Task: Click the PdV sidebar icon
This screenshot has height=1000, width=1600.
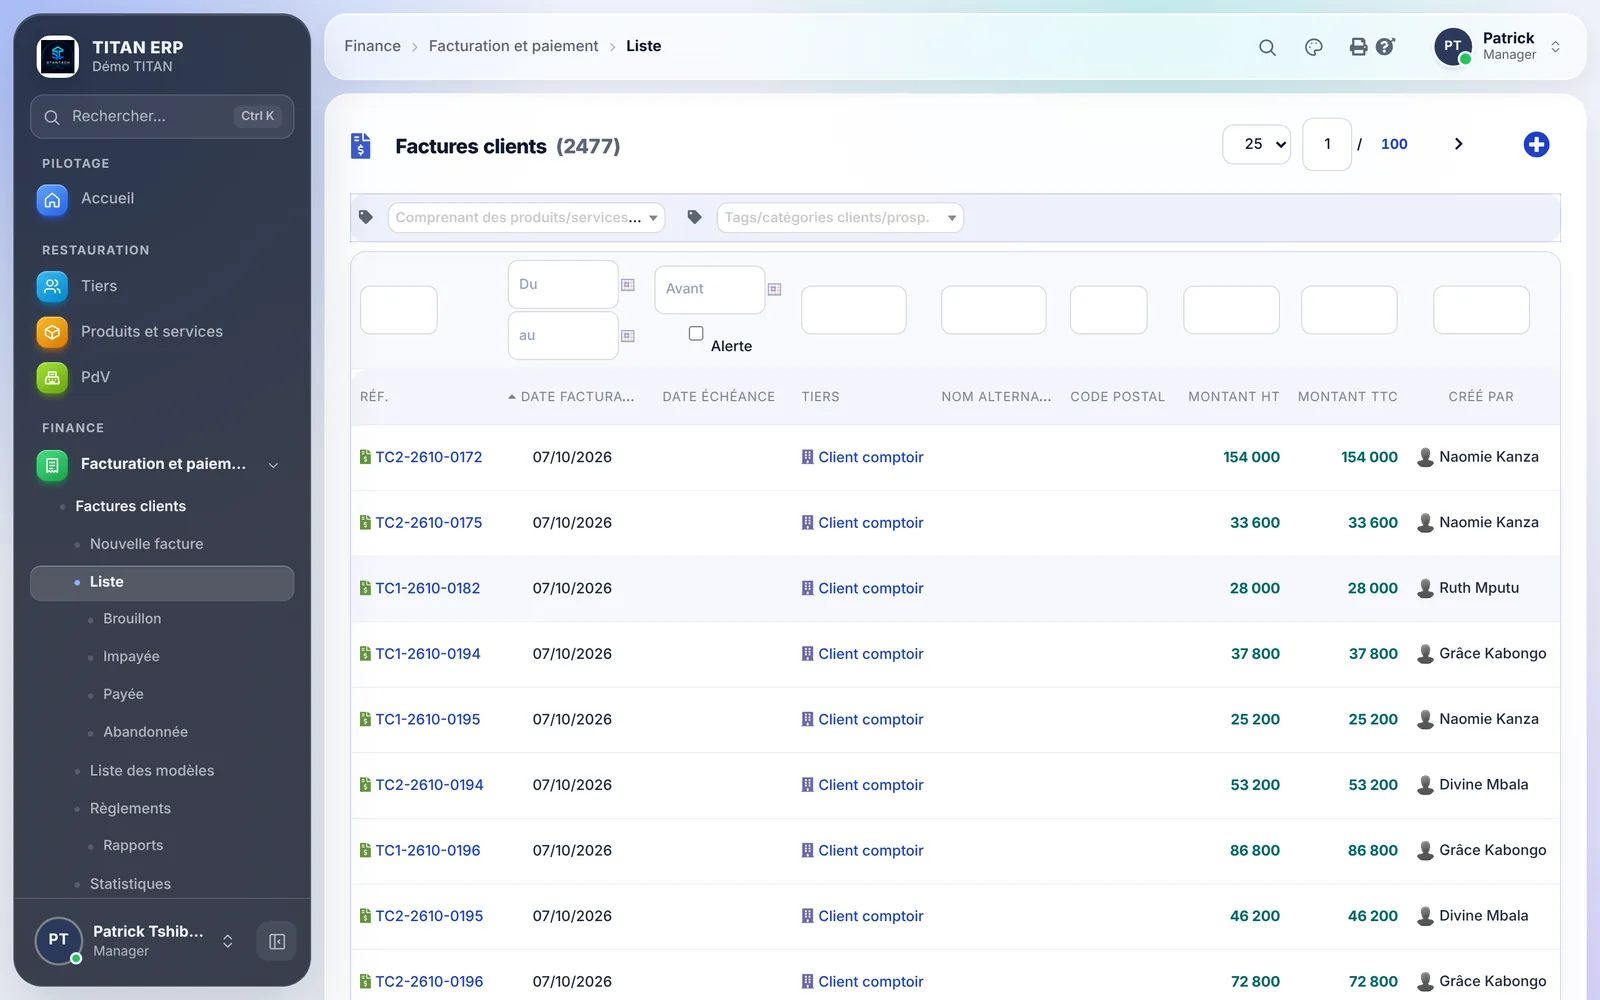Action: 52,377
